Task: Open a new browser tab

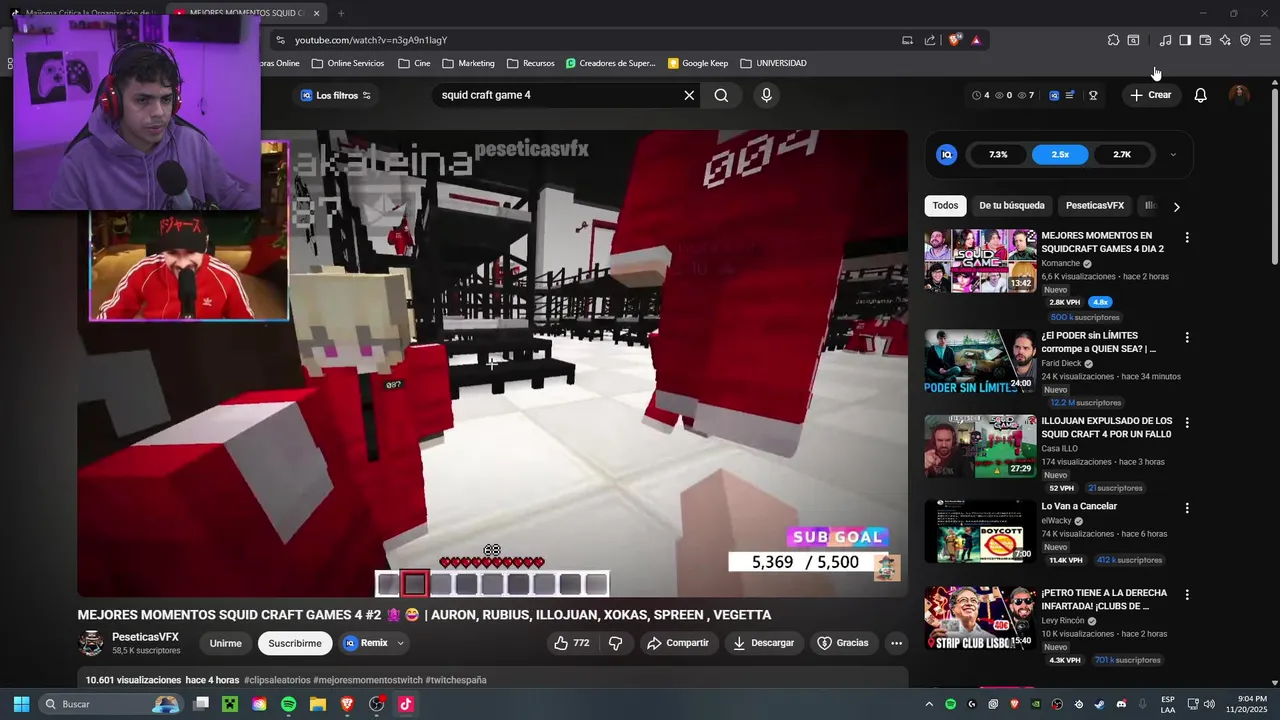Action: 341,13
